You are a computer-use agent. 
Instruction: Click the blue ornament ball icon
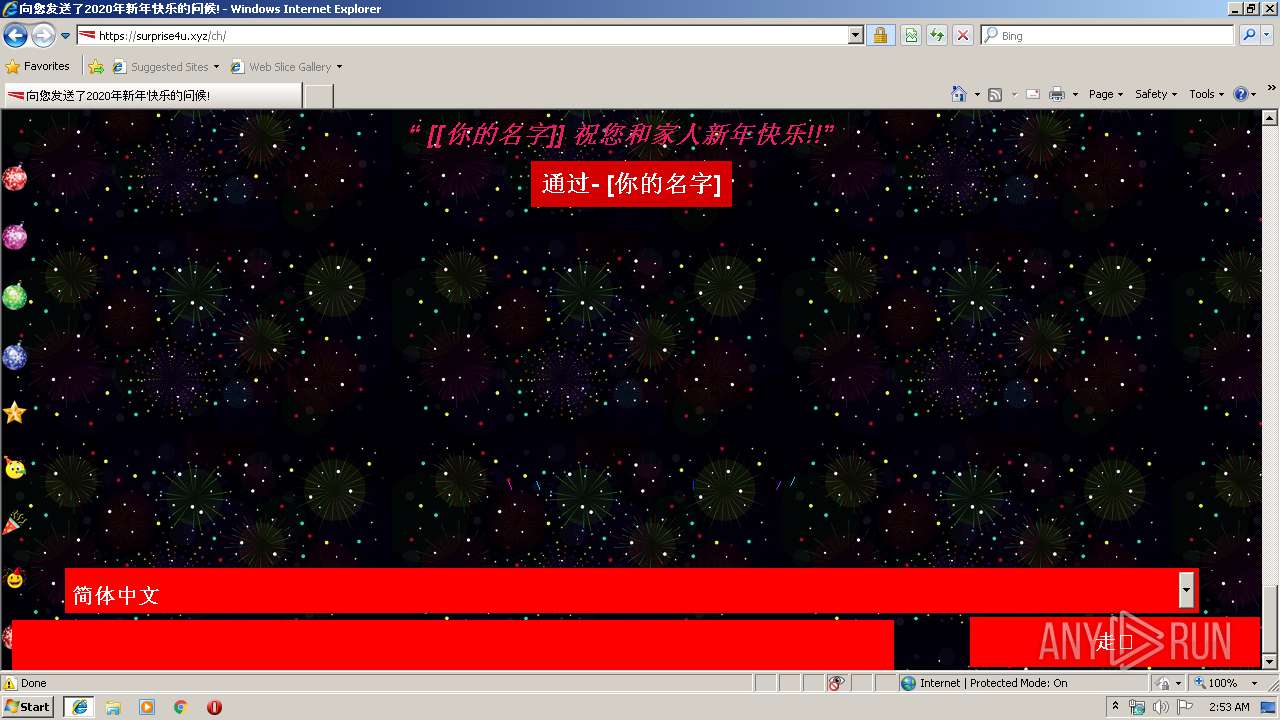click(x=14, y=356)
